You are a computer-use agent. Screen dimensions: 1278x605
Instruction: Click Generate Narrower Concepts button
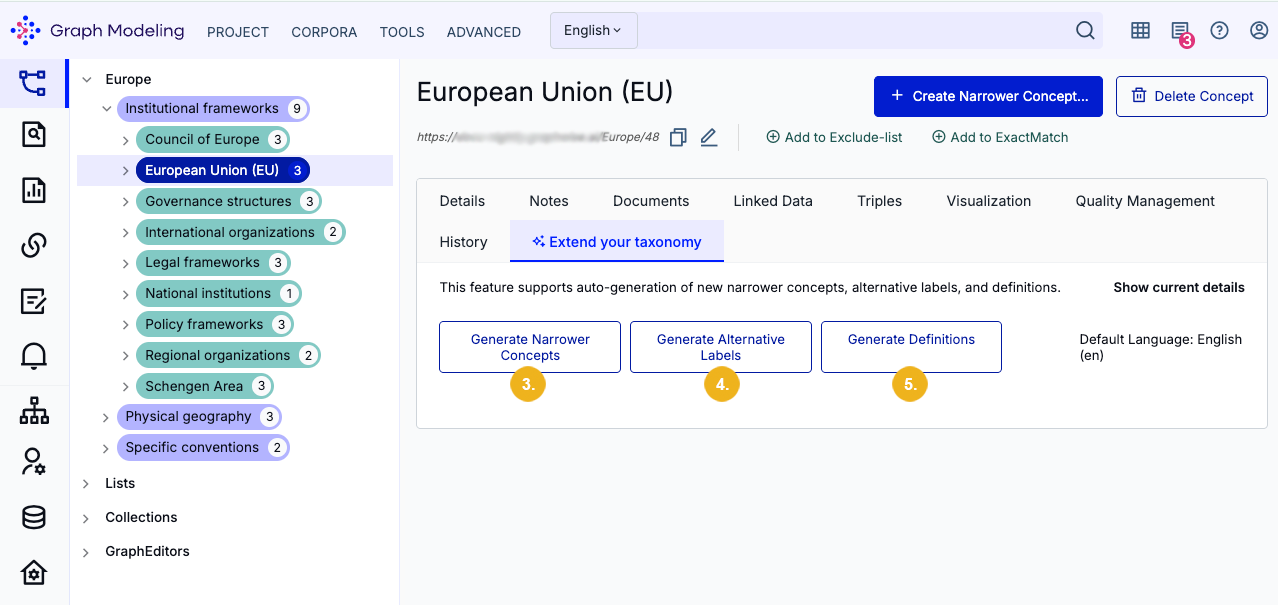point(530,347)
